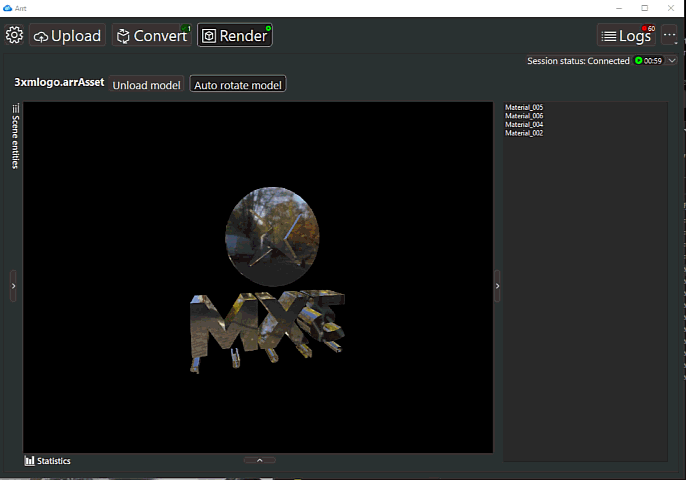Select Material_006 in the list
The image size is (686, 480).
(x=524, y=116)
